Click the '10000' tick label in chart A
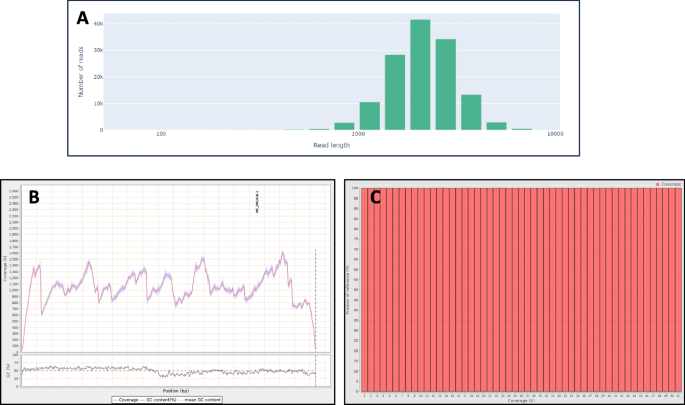 [555, 134]
